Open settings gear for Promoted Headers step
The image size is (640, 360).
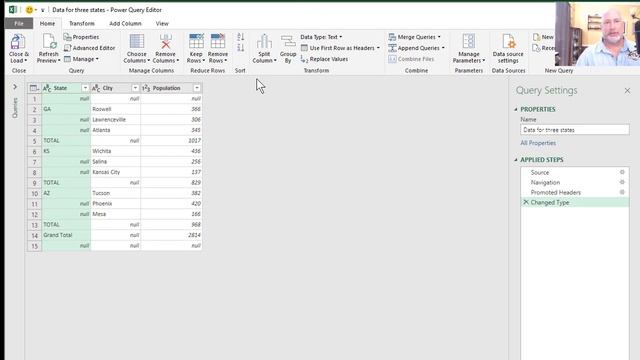pyautogui.click(x=622, y=192)
